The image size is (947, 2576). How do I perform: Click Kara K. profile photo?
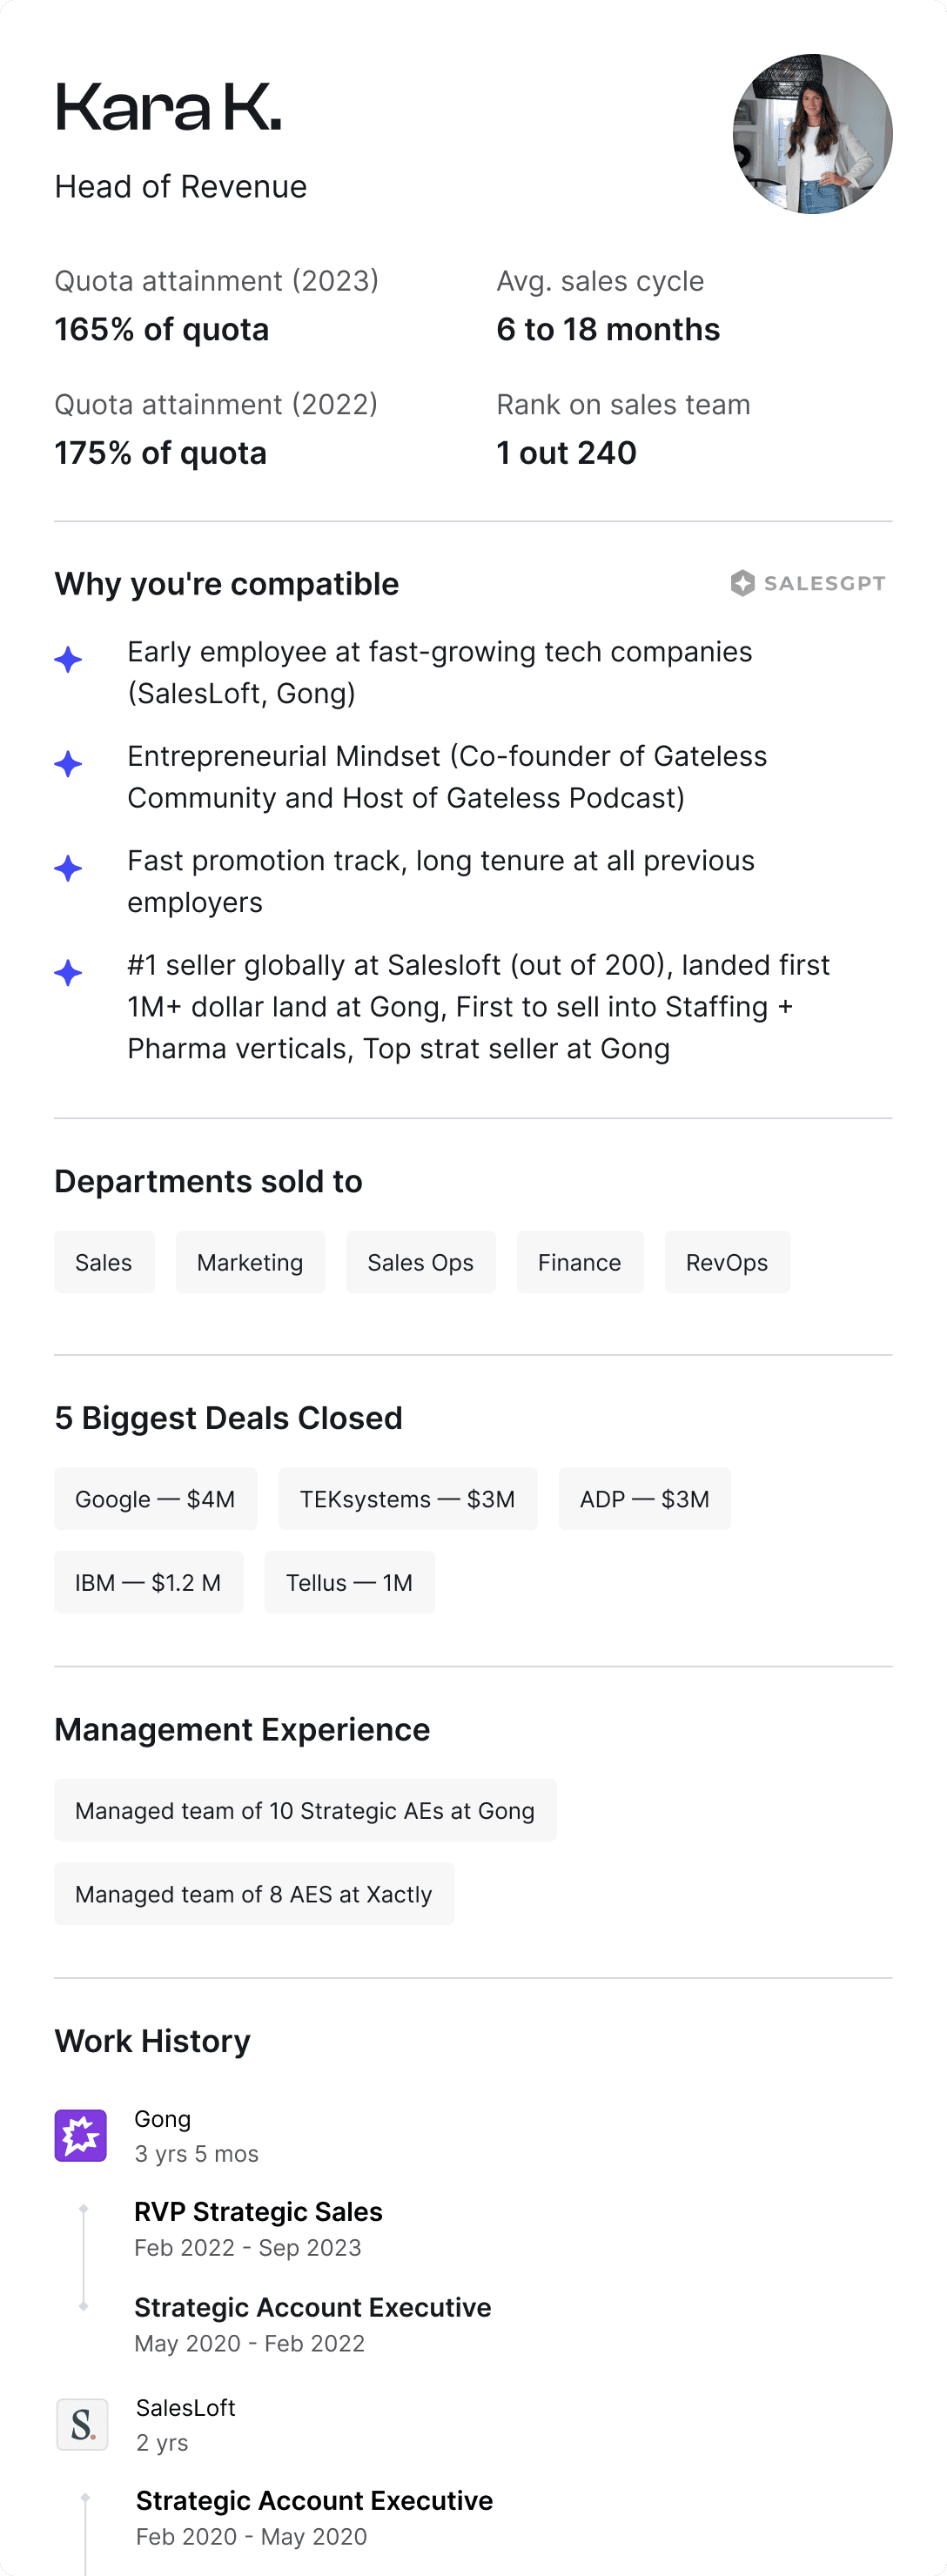coord(812,134)
